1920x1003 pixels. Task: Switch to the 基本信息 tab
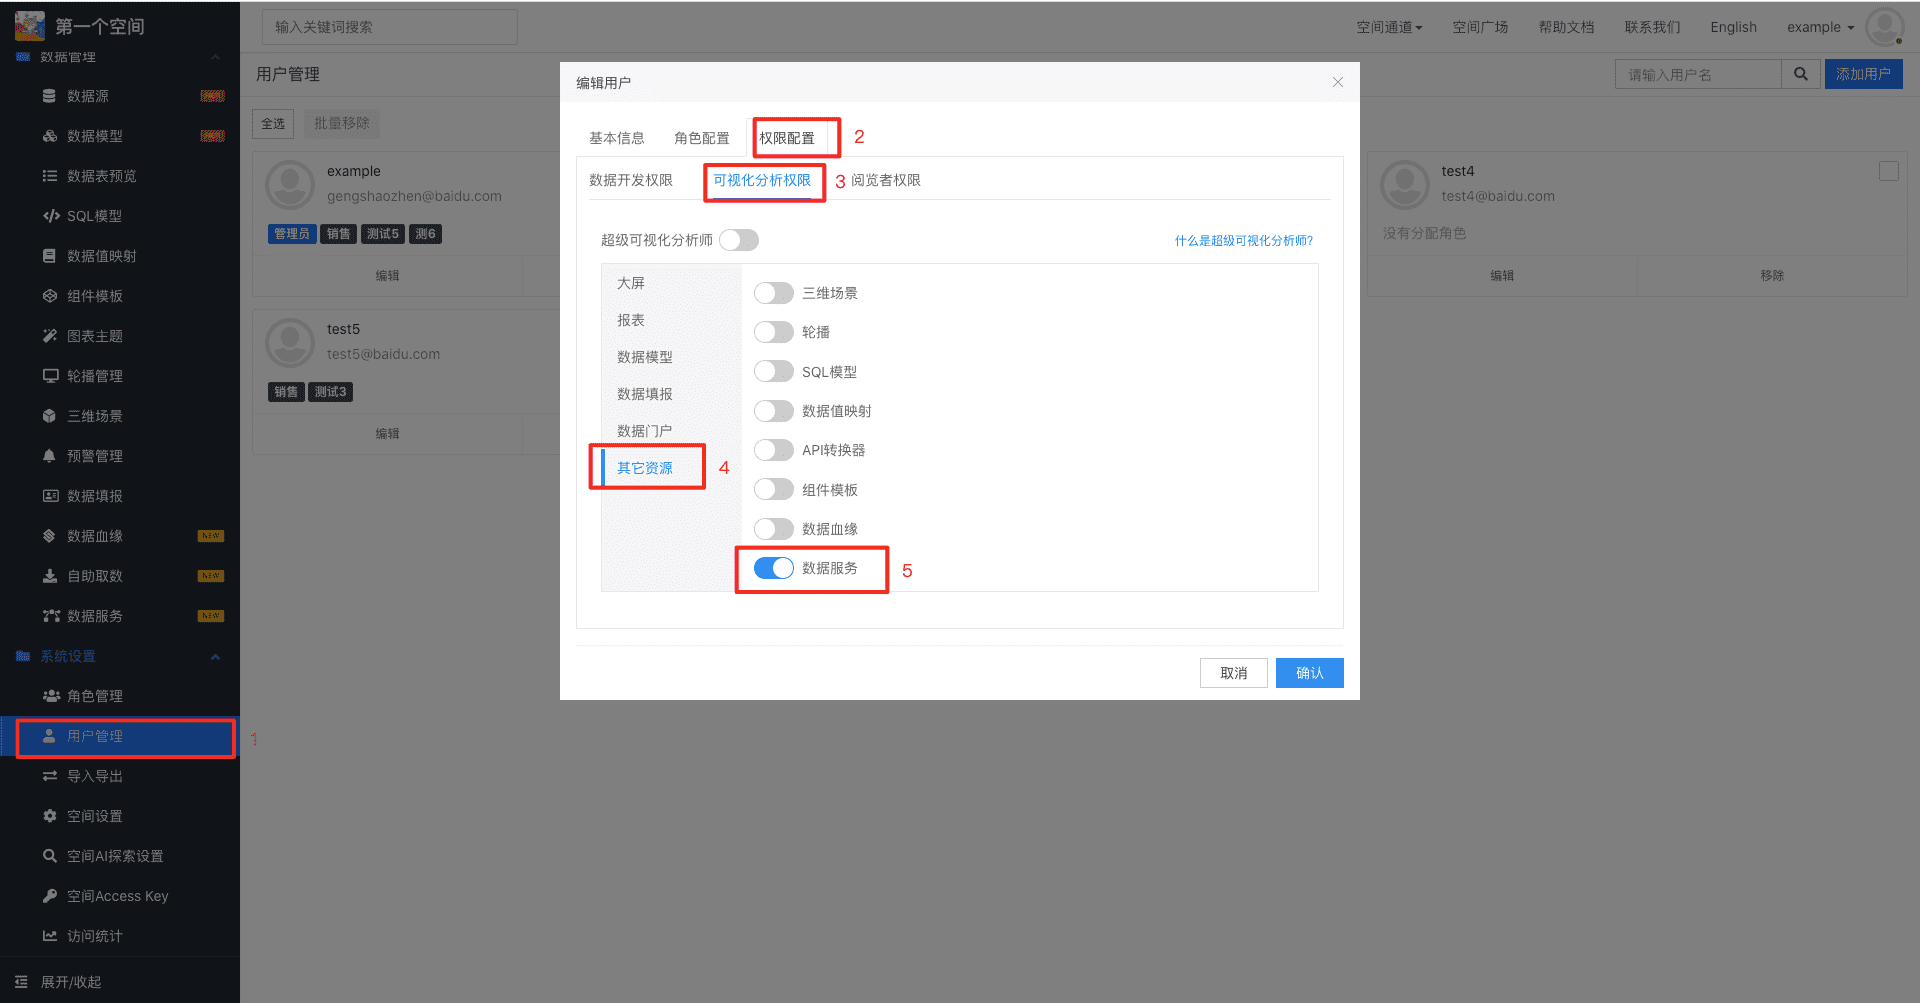(616, 138)
